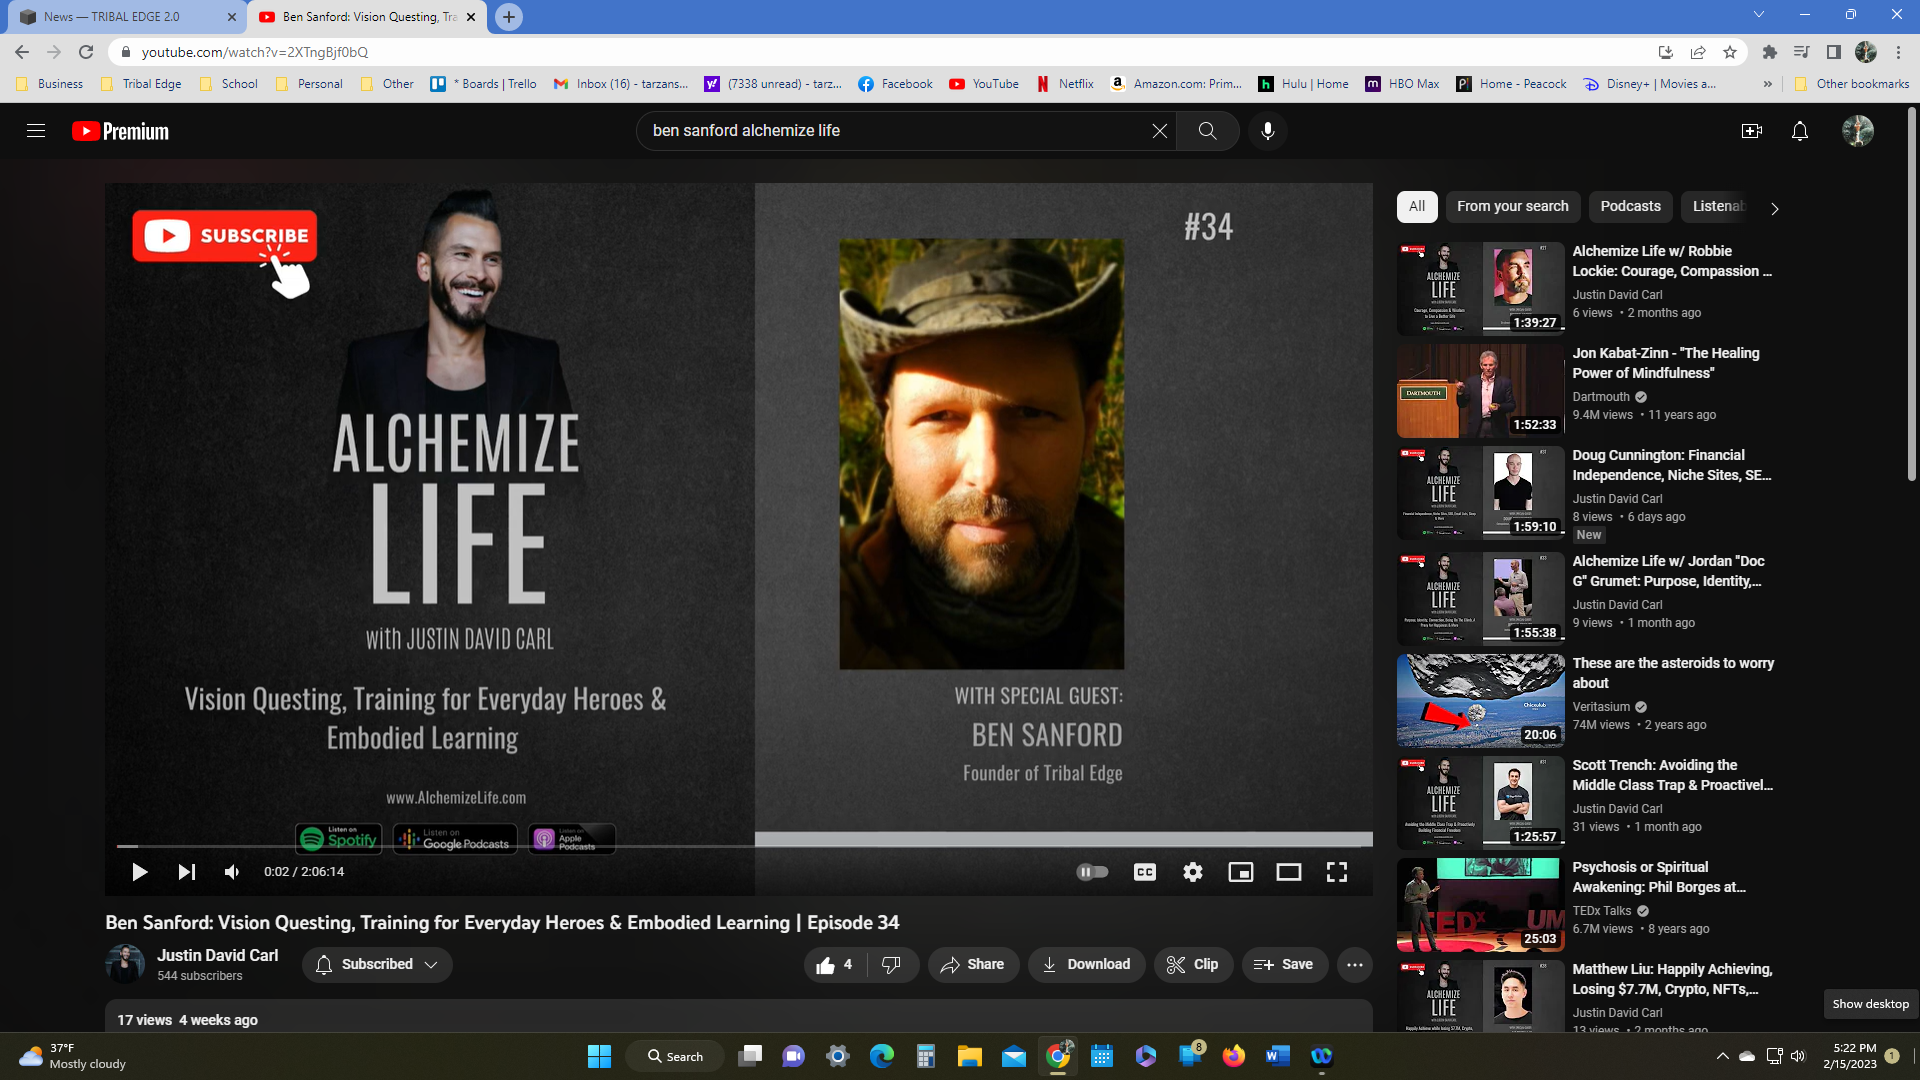This screenshot has height=1080, width=1920.
Task: Enter full screen mode
Action: coord(1336,872)
